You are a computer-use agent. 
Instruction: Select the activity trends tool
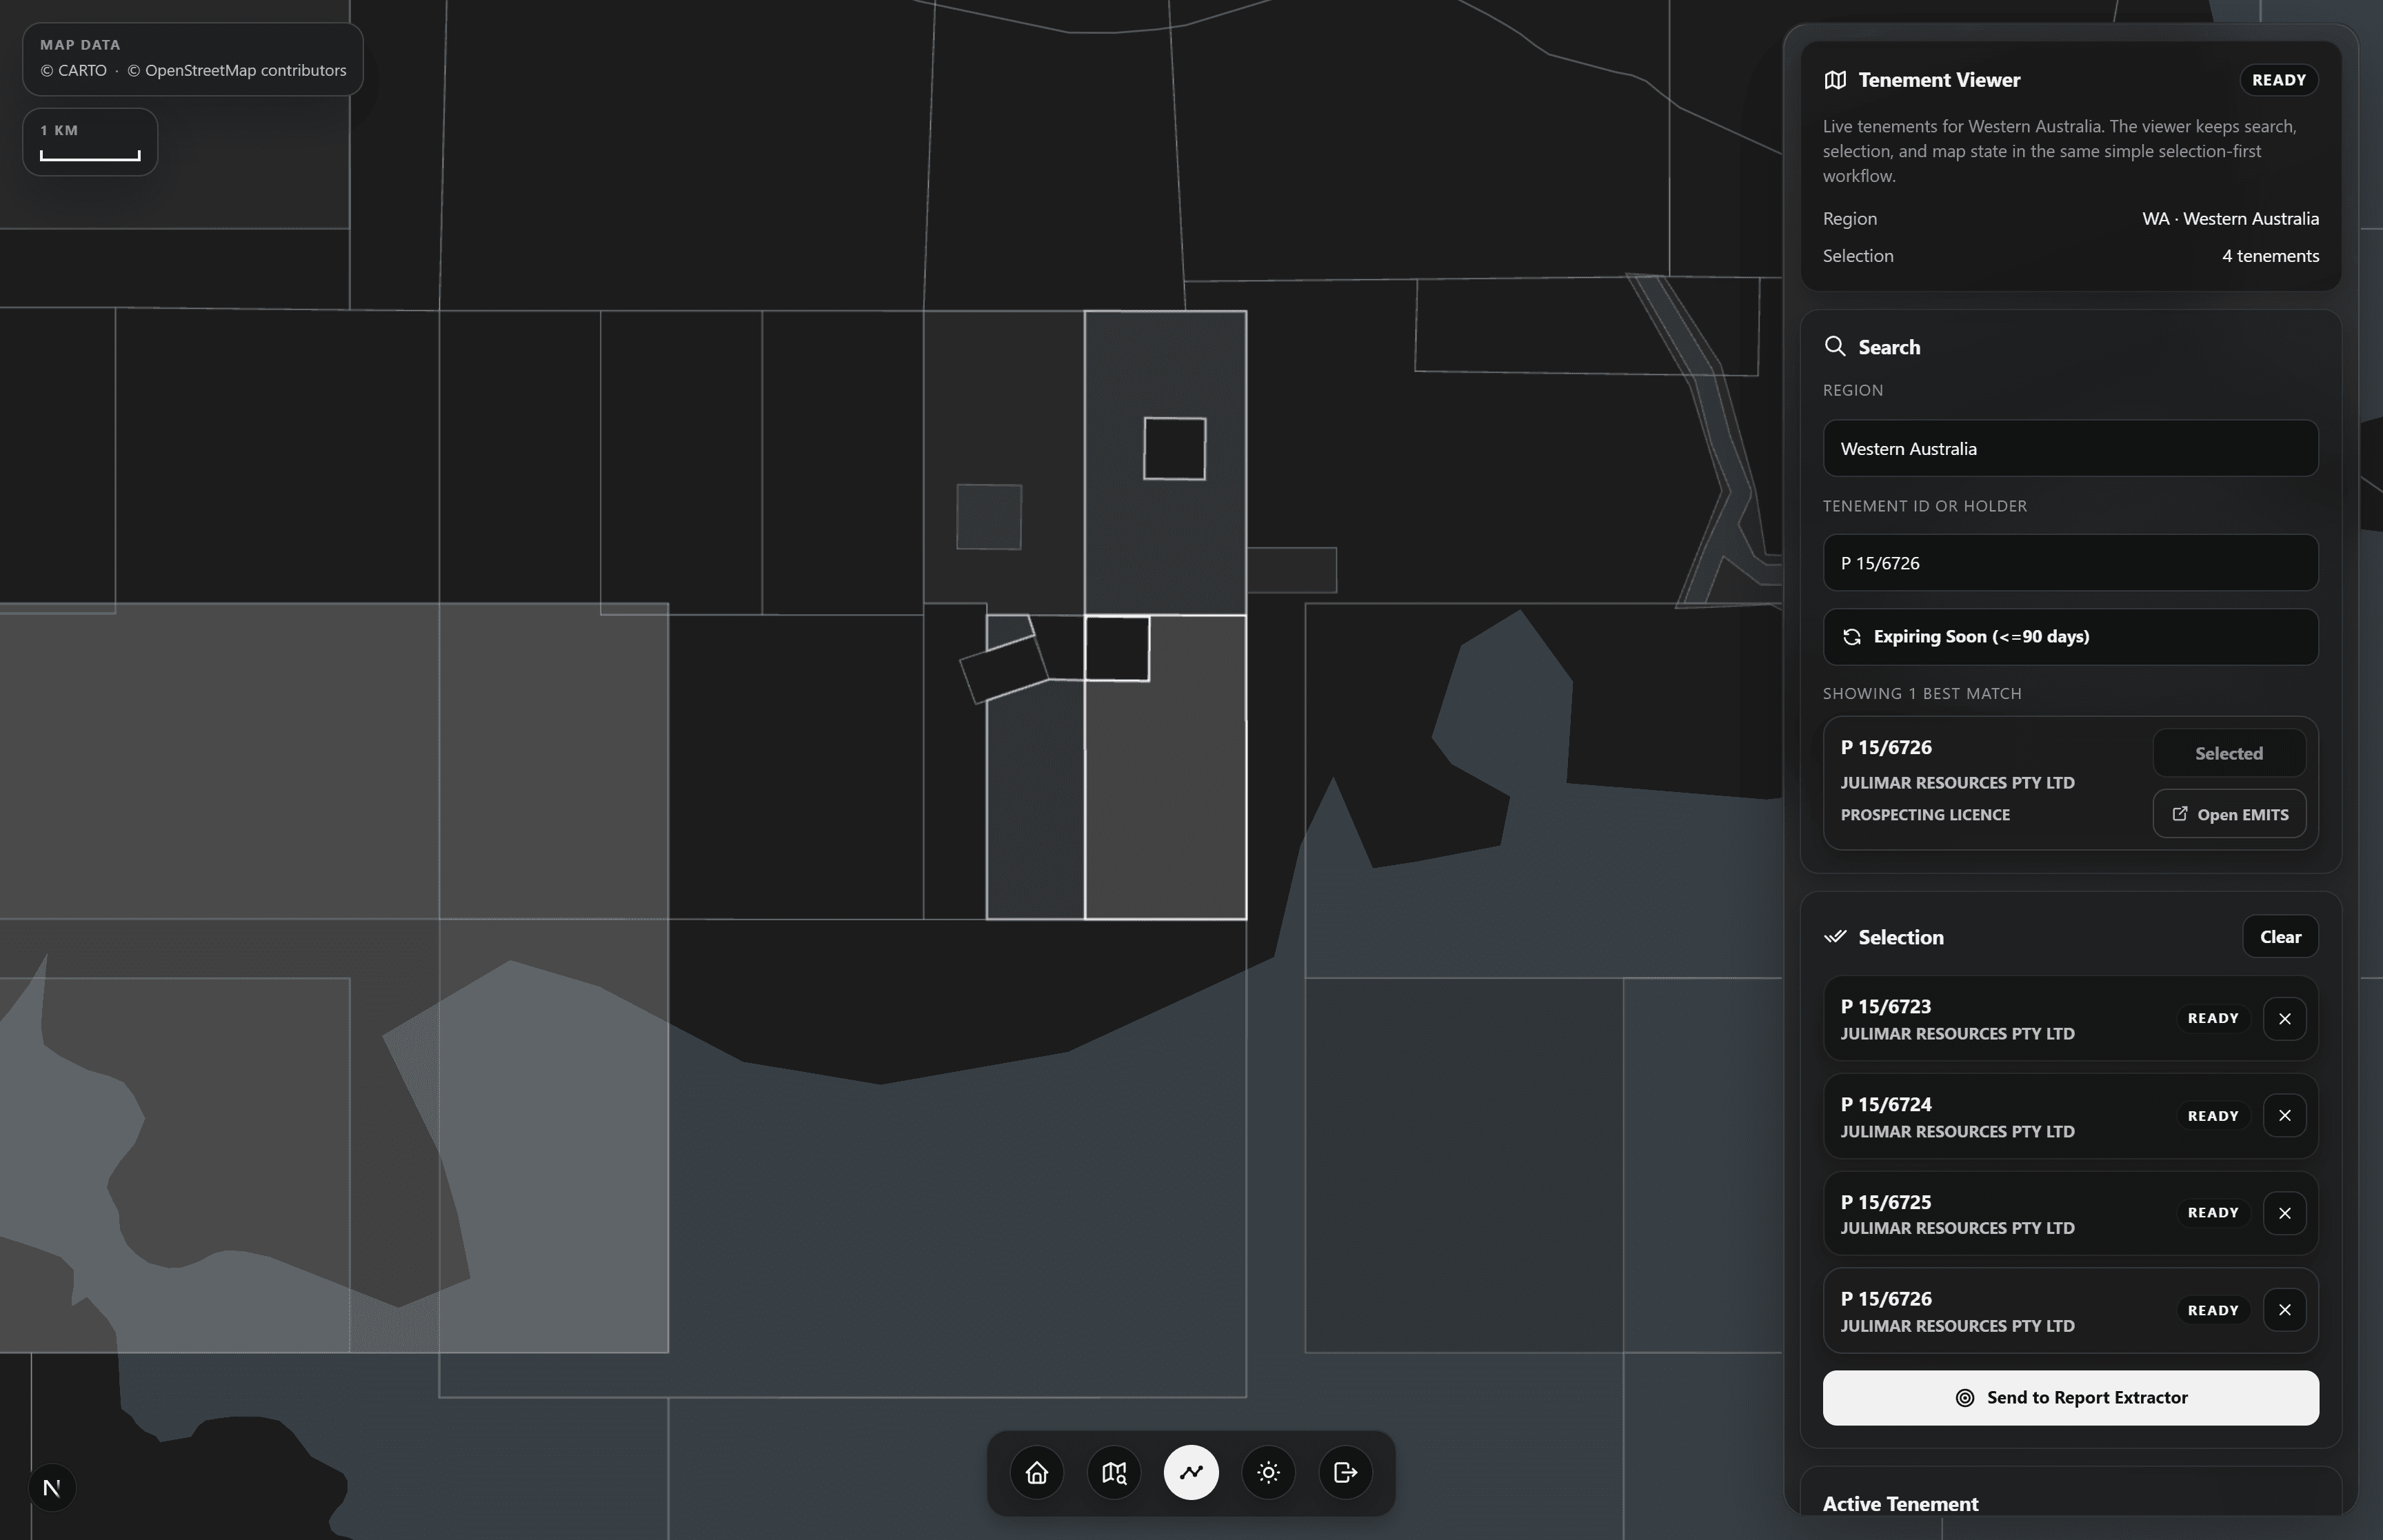point(1190,1471)
